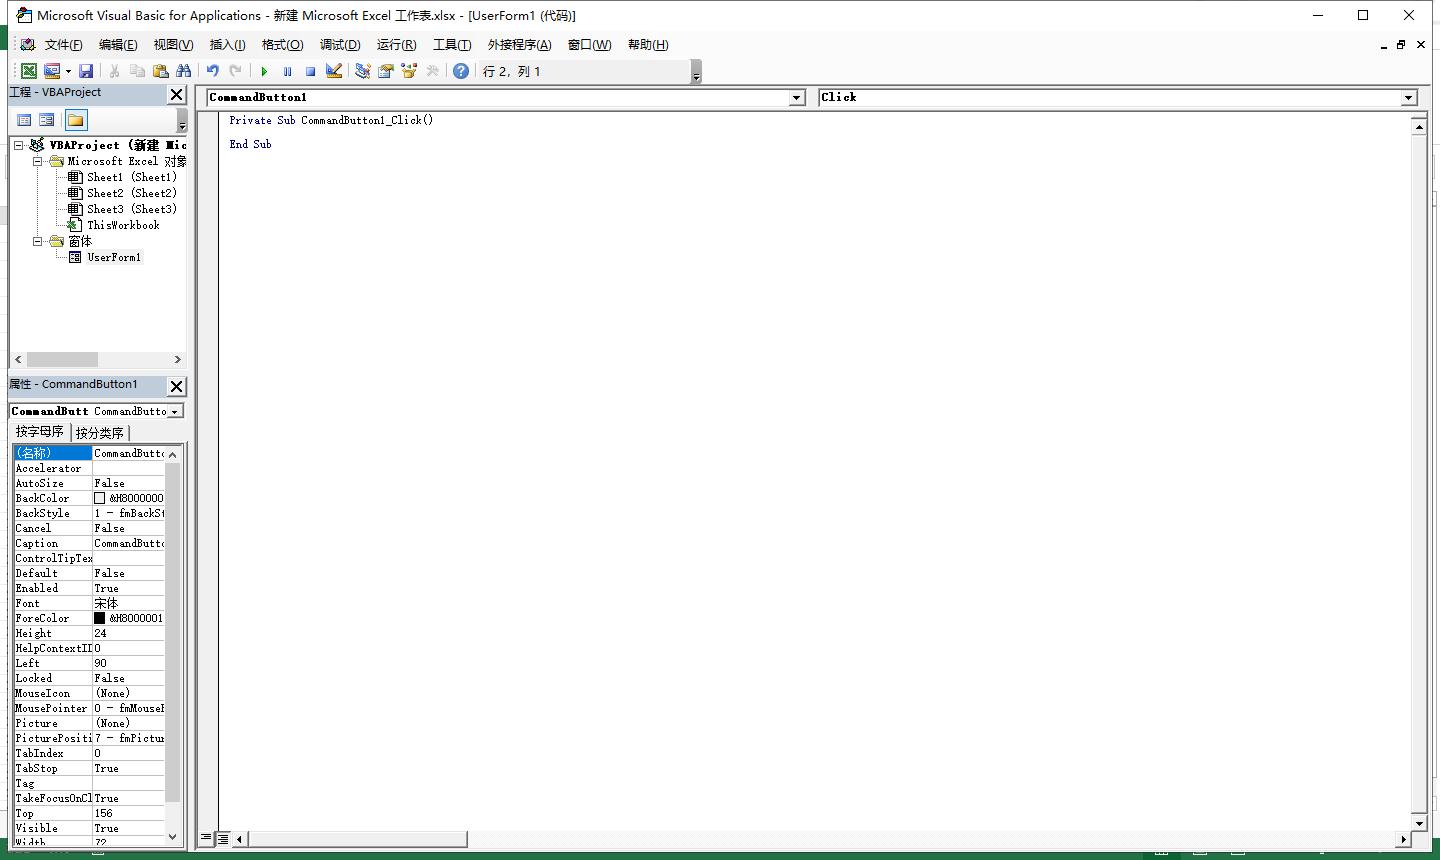The image size is (1440, 860).
Task: Switch to Procedure View button
Action: pyautogui.click(x=206, y=838)
